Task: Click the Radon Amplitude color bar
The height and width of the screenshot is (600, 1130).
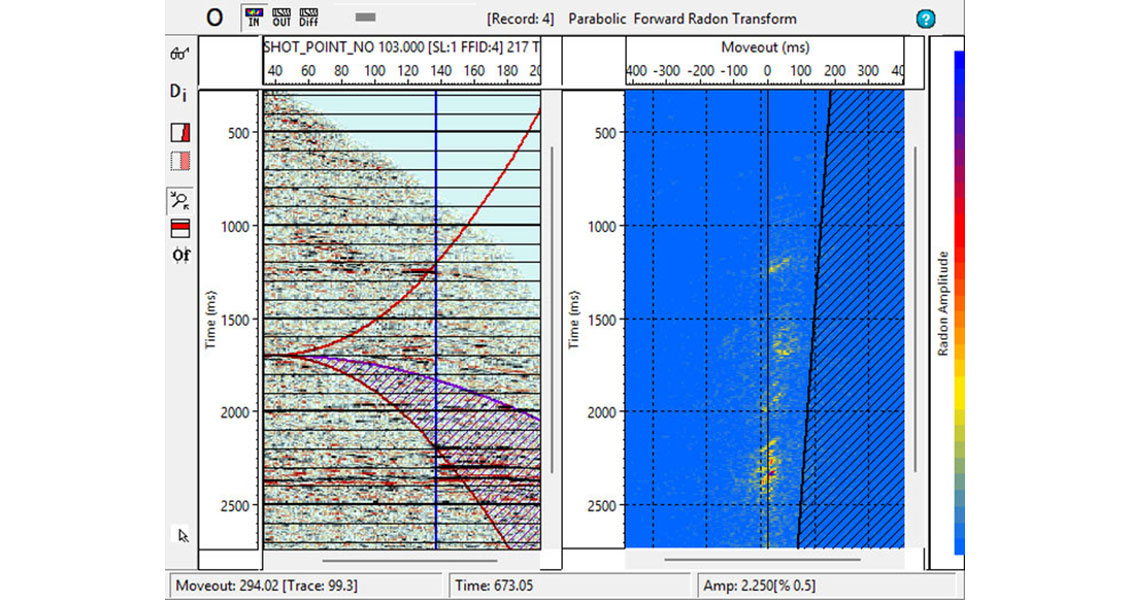Action: (x=959, y=300)
